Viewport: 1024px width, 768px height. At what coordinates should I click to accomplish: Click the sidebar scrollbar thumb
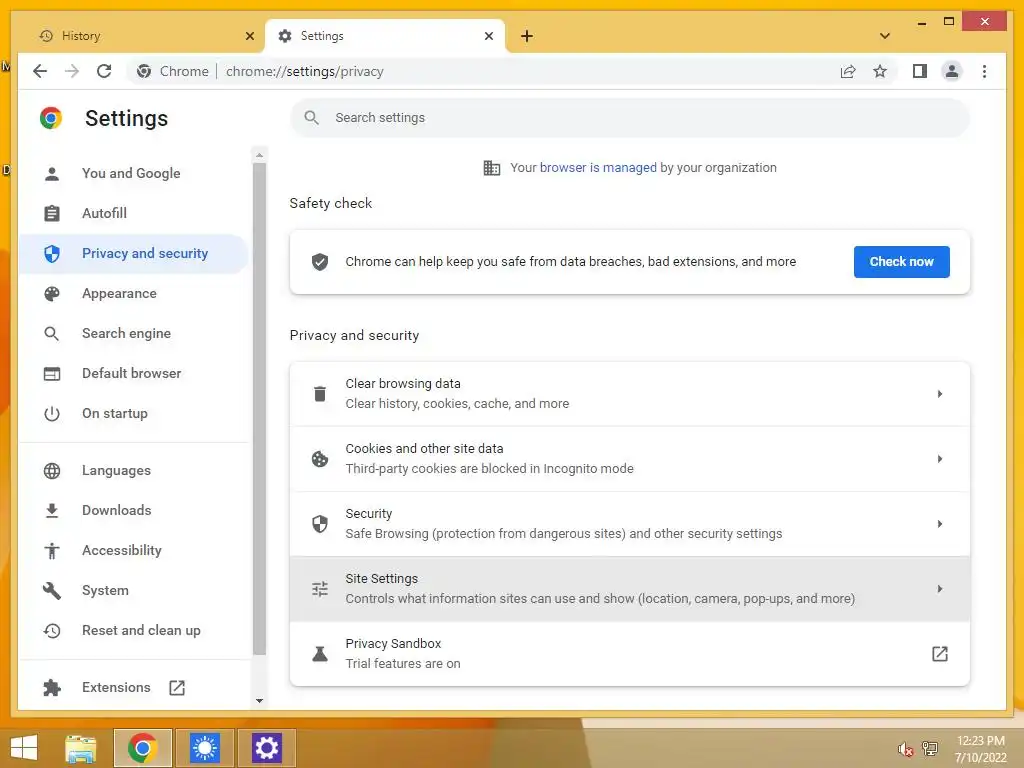[x=259, y=408]
